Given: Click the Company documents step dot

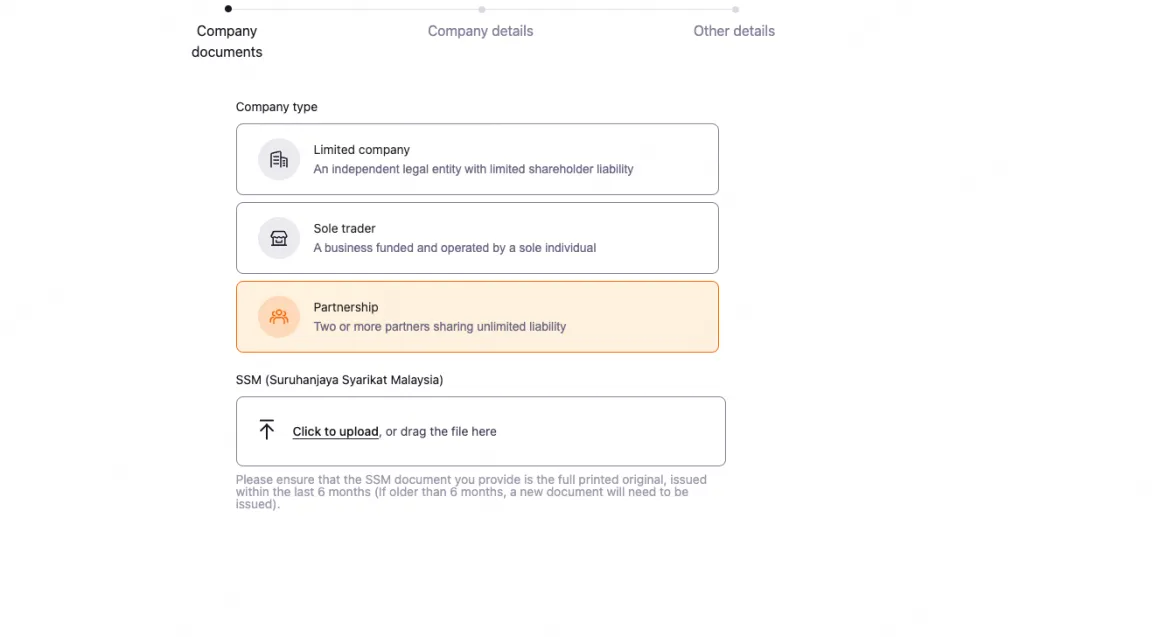Looking at the screenshot, I should [228, 9].
